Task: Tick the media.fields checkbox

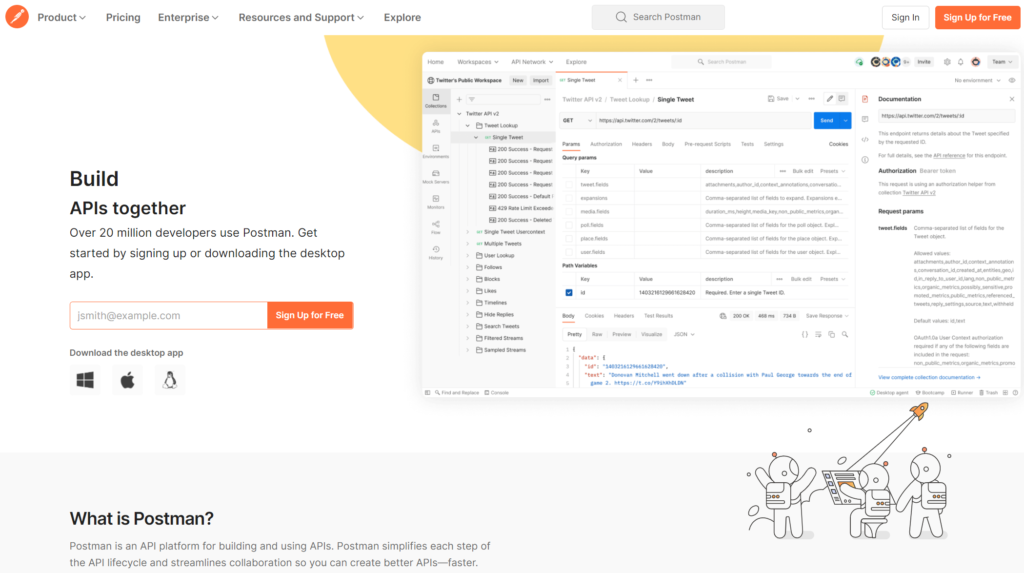Action: click(x=569, y=212)
